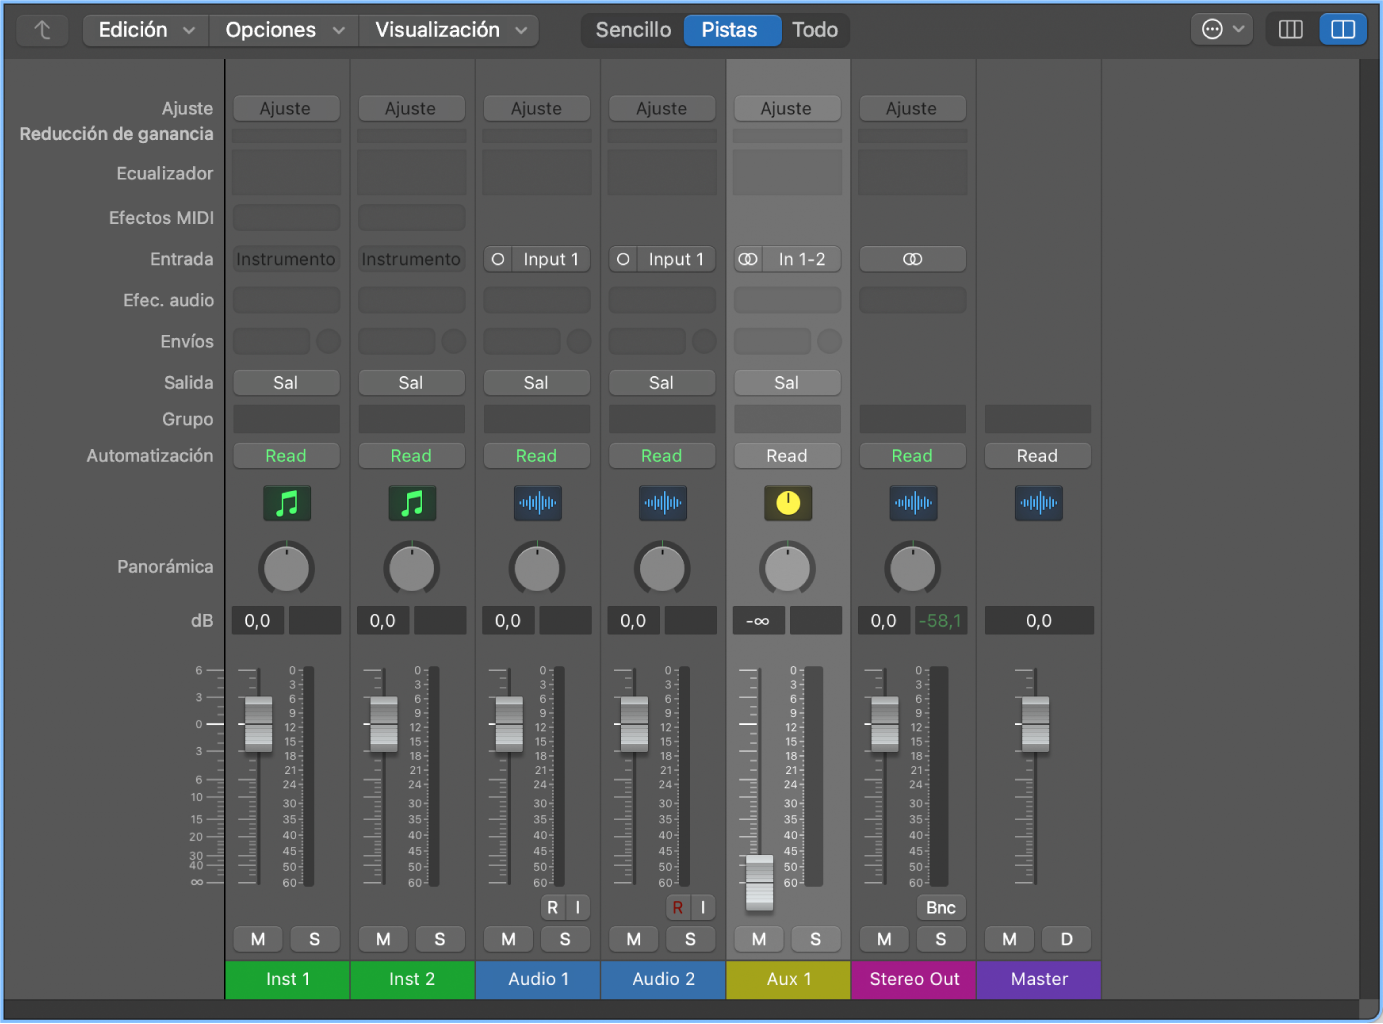
Task: Click the stereo format icon on Stereo Out
Action: click(912, 259)
